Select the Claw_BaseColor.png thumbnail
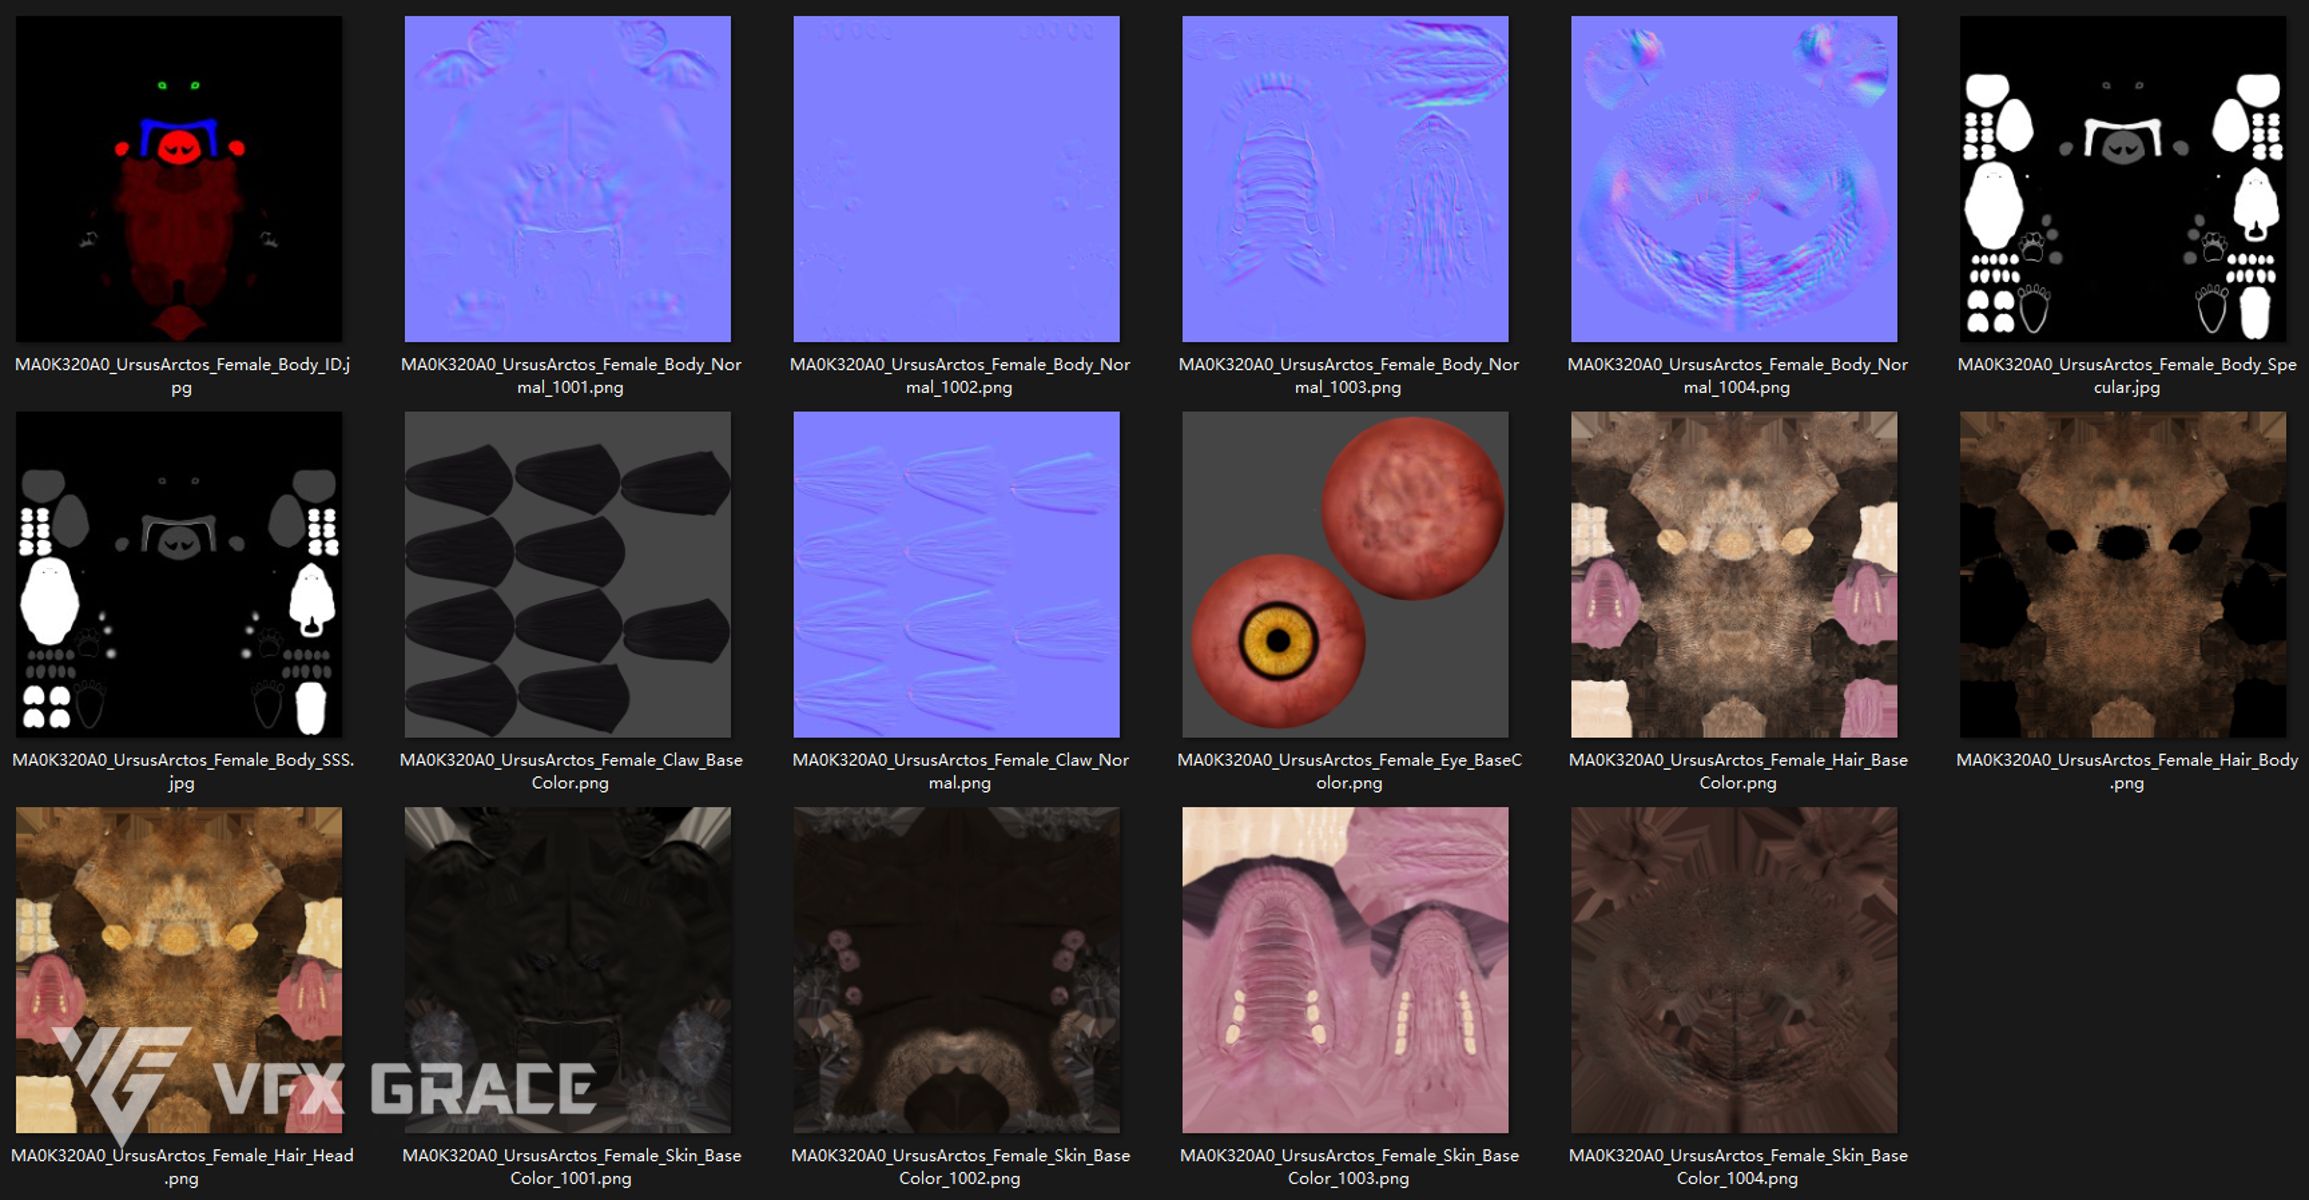Viewport: 2309px width, 1200px height. click(568, 575)
